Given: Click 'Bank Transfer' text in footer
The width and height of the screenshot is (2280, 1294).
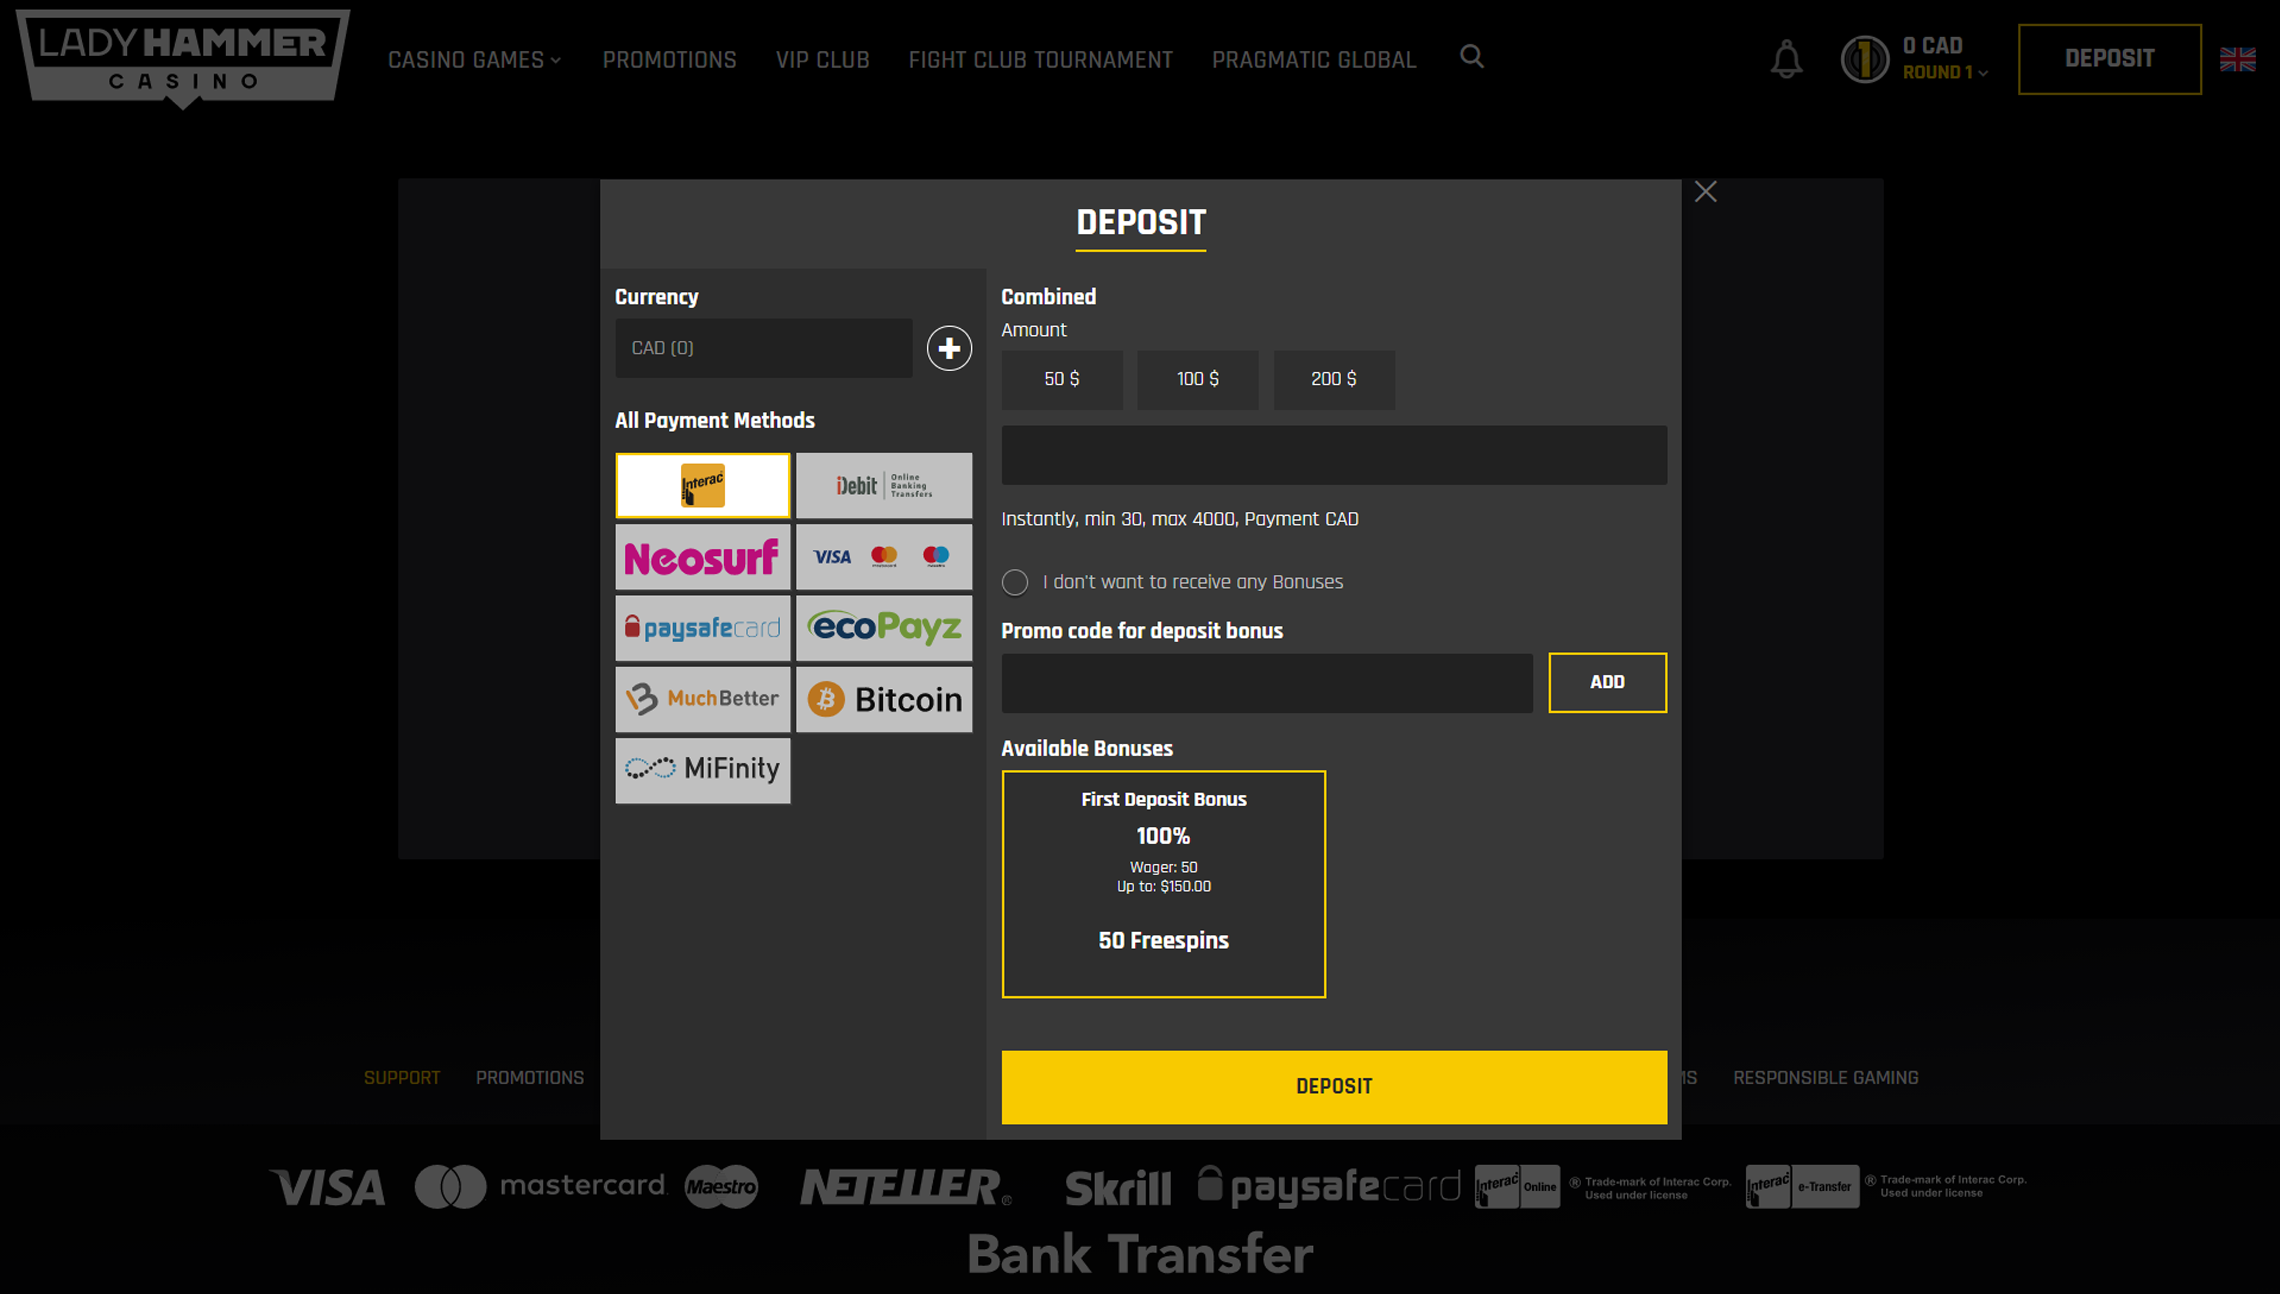Looking at the screenshot, I should 1139,1254.
